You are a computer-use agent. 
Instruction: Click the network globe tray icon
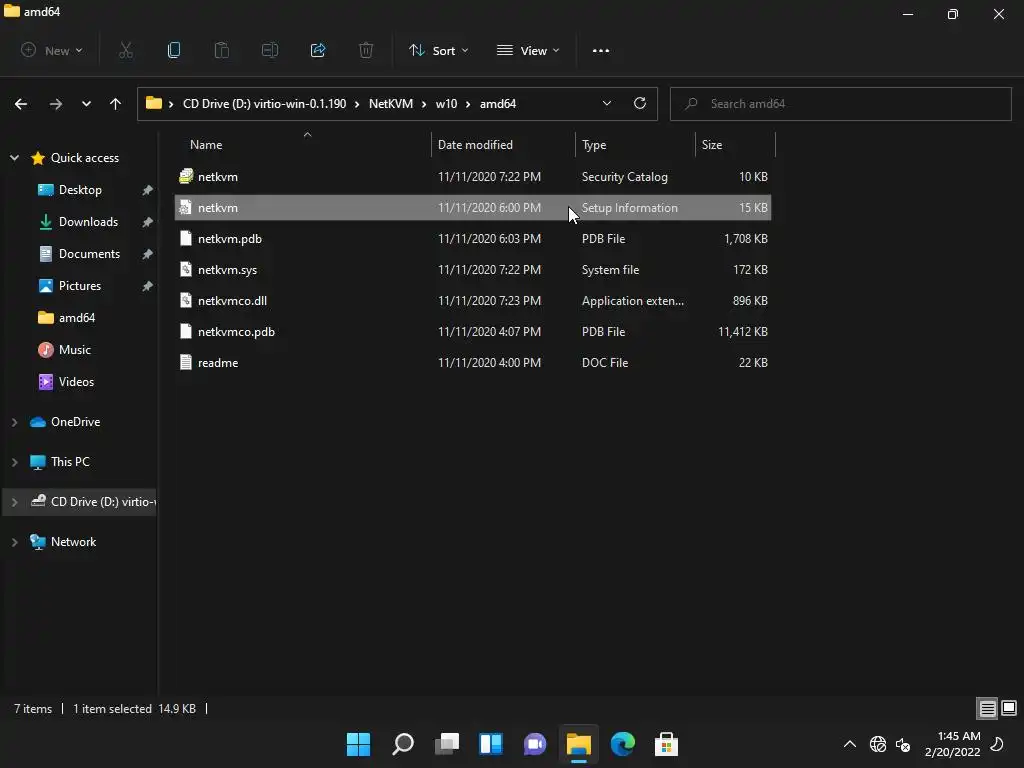pyautogui.click(x=878, y=744)
